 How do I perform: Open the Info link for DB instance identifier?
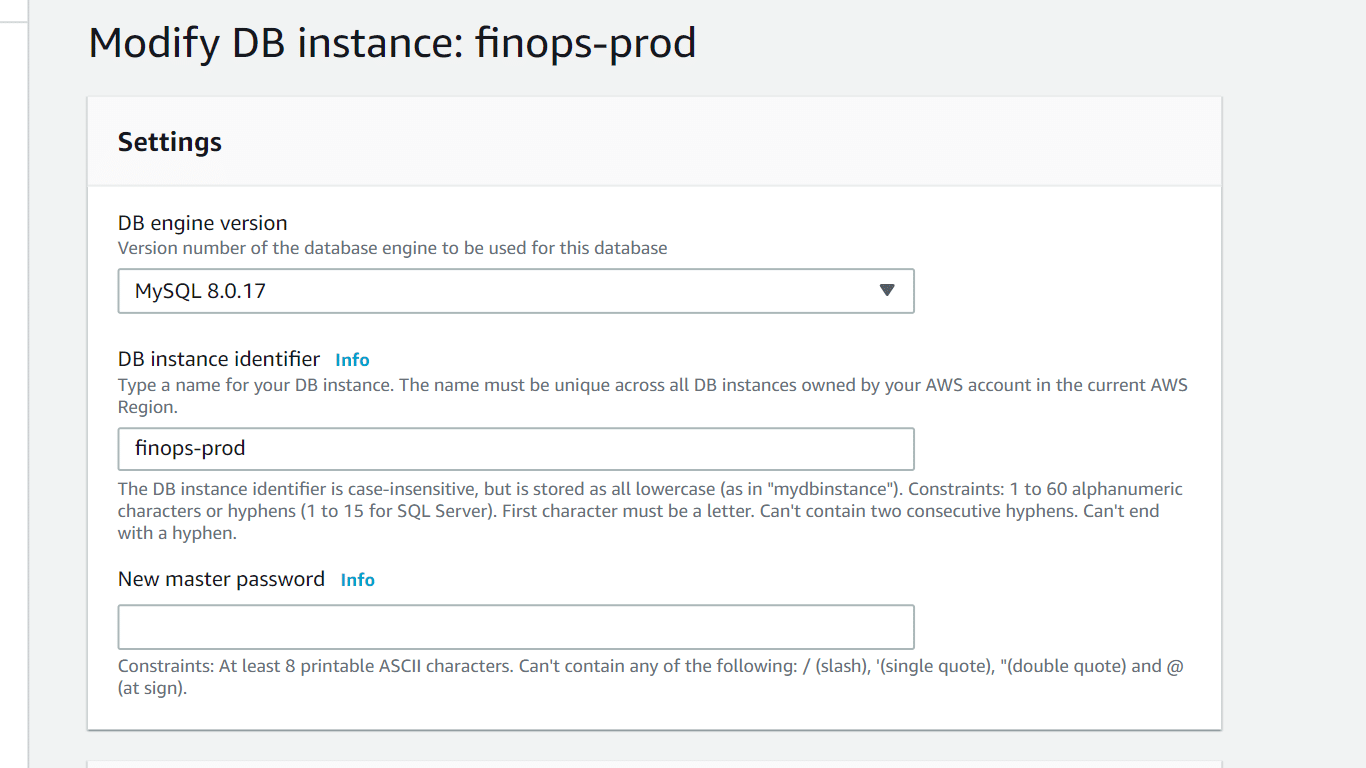tap(352, 359)
